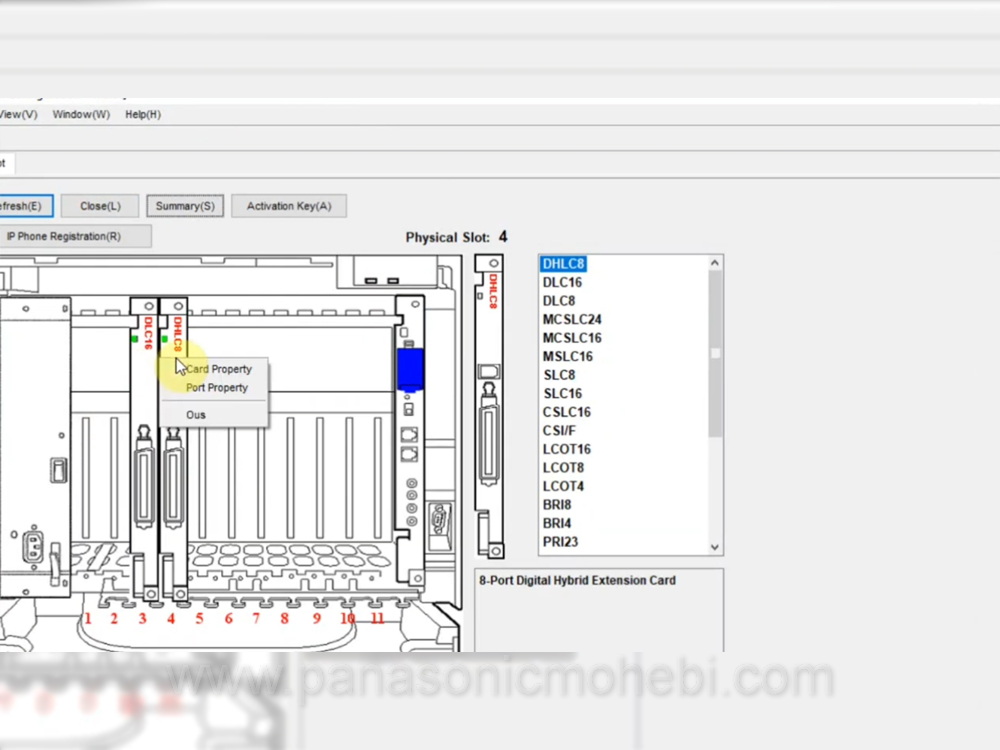
Task: Open the Help(H) menu
Action: [143, 115]
